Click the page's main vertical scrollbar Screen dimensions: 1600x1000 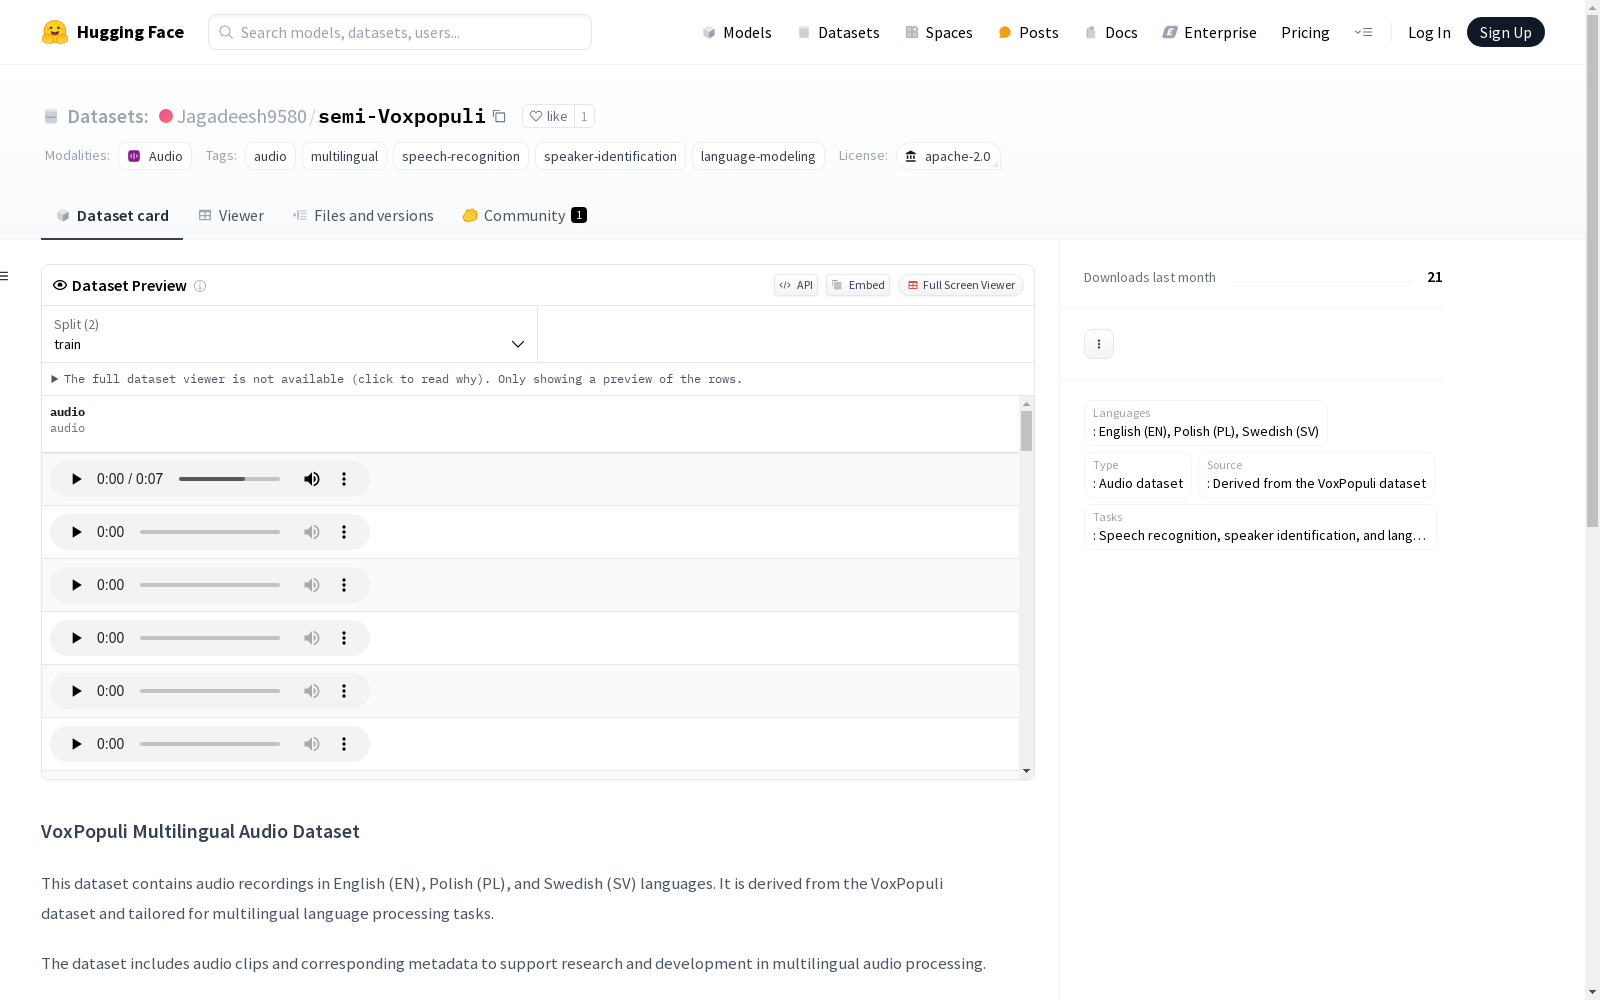(x=1592, y=270)
